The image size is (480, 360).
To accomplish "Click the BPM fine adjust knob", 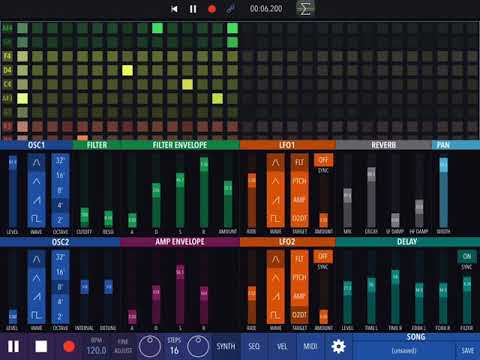I will coord(150,346).
